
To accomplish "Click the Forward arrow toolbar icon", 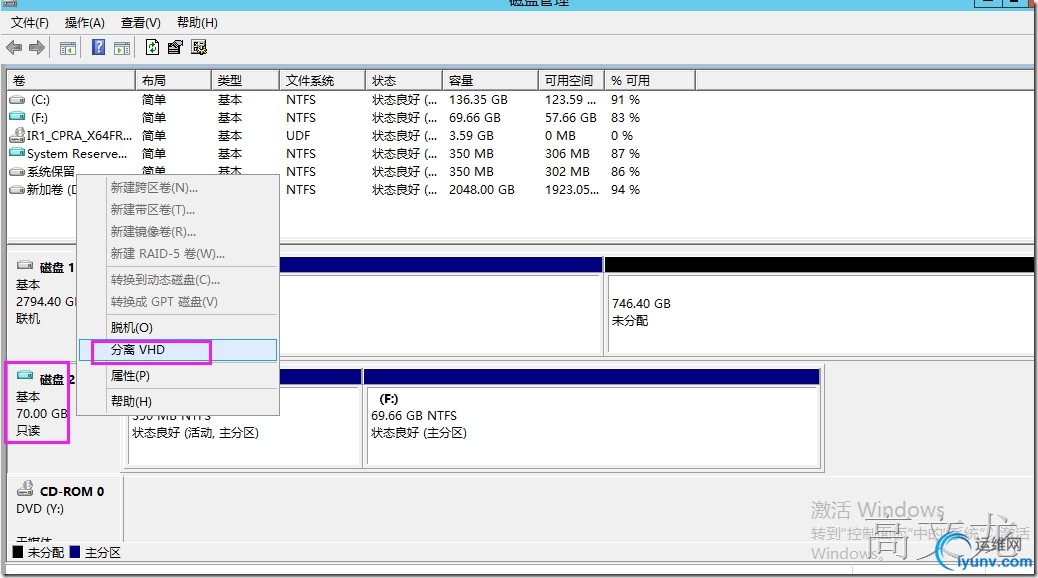I will [37, 48].
